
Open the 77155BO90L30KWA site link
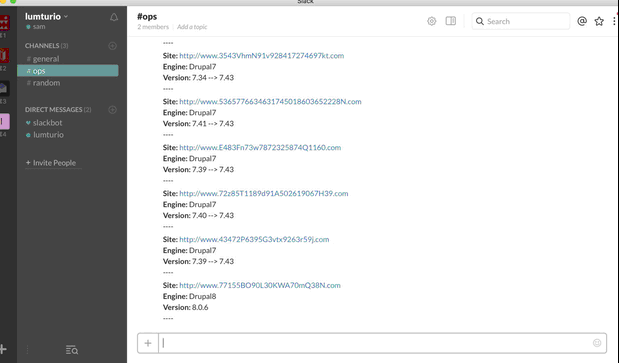coord(260,285)
